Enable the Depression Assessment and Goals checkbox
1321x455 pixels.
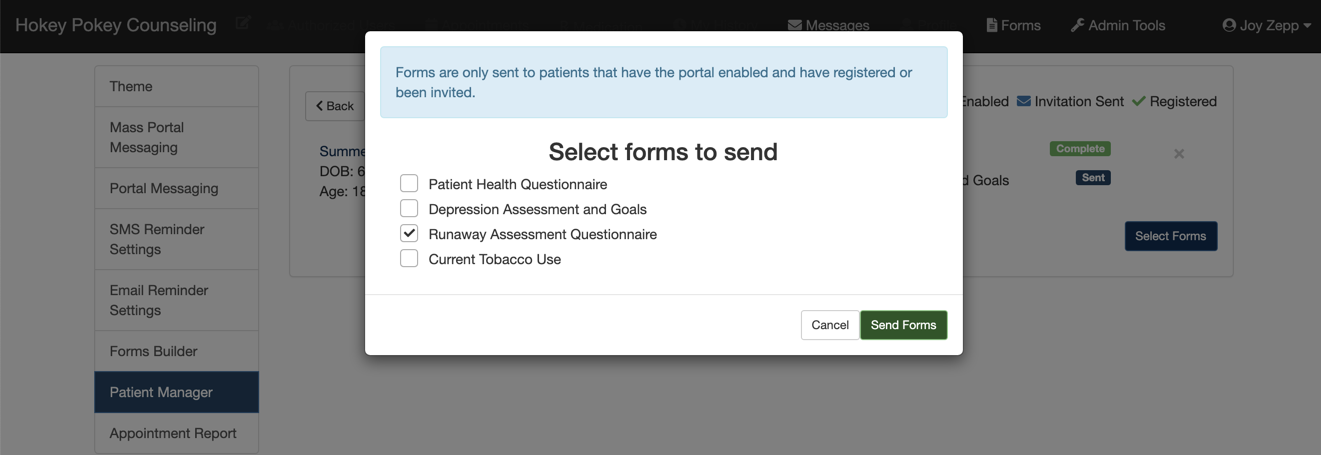(x=409, y=209)
